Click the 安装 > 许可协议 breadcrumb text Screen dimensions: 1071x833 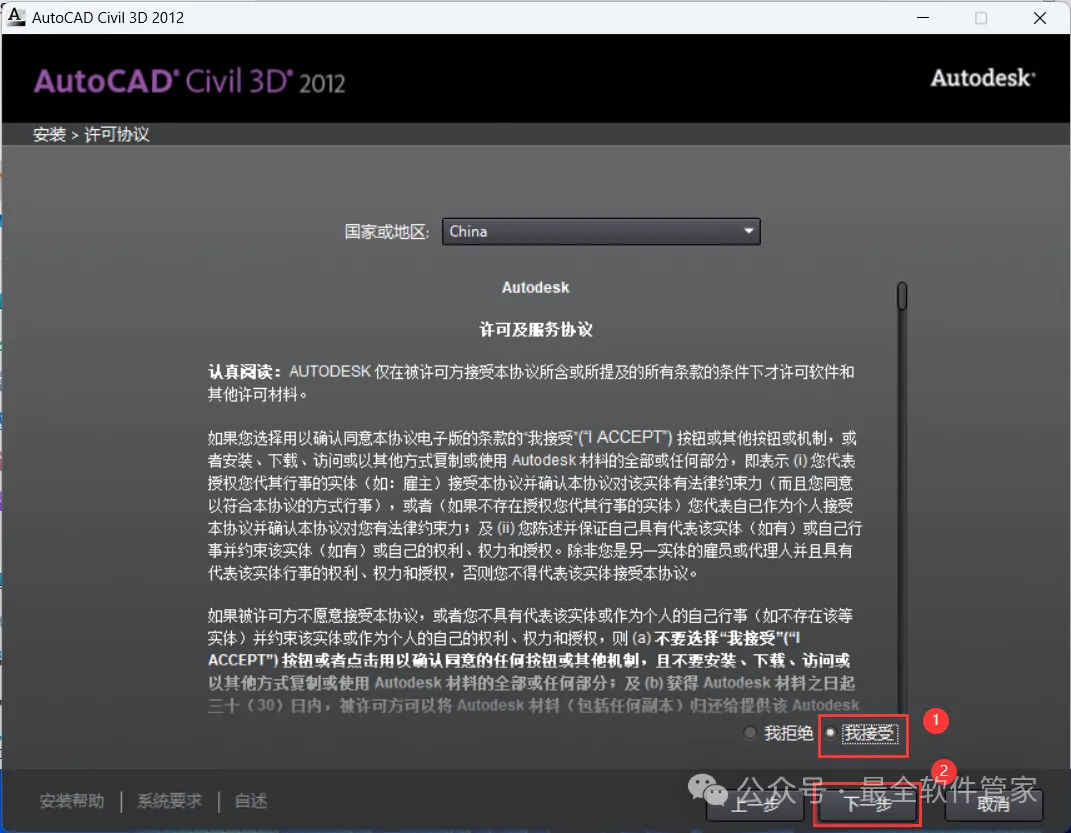coord(91,135)
